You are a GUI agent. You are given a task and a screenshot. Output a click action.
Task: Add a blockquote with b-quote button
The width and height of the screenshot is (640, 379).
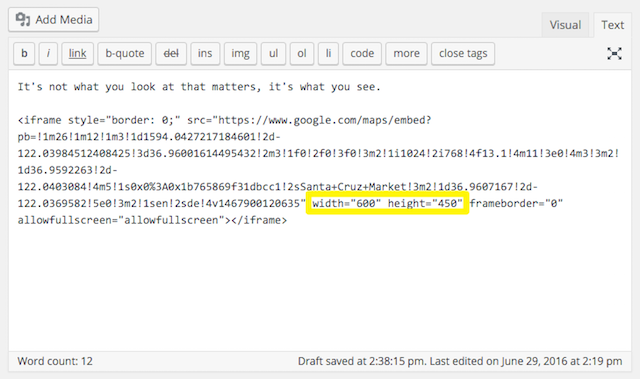[124, 53]
